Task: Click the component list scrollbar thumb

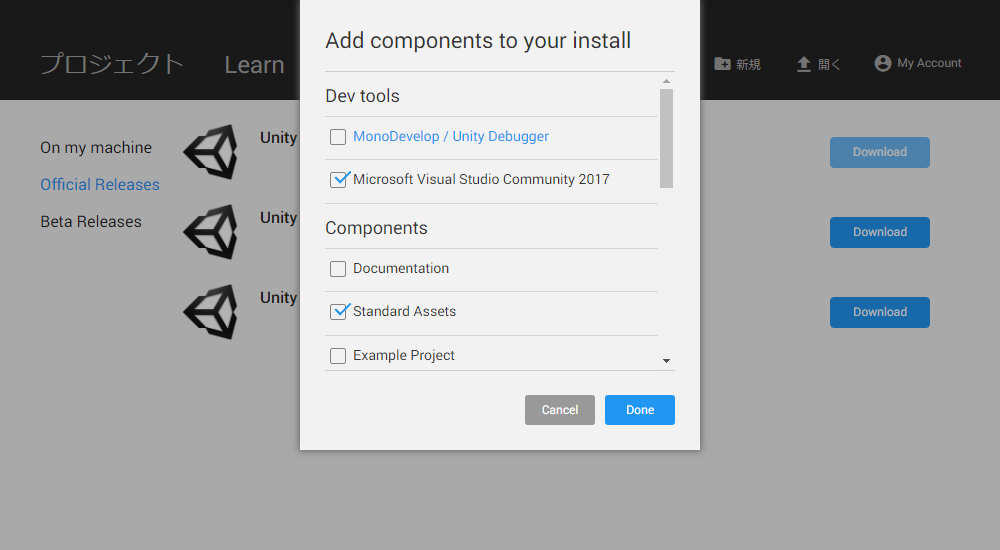Action: [x=666, y=138]
